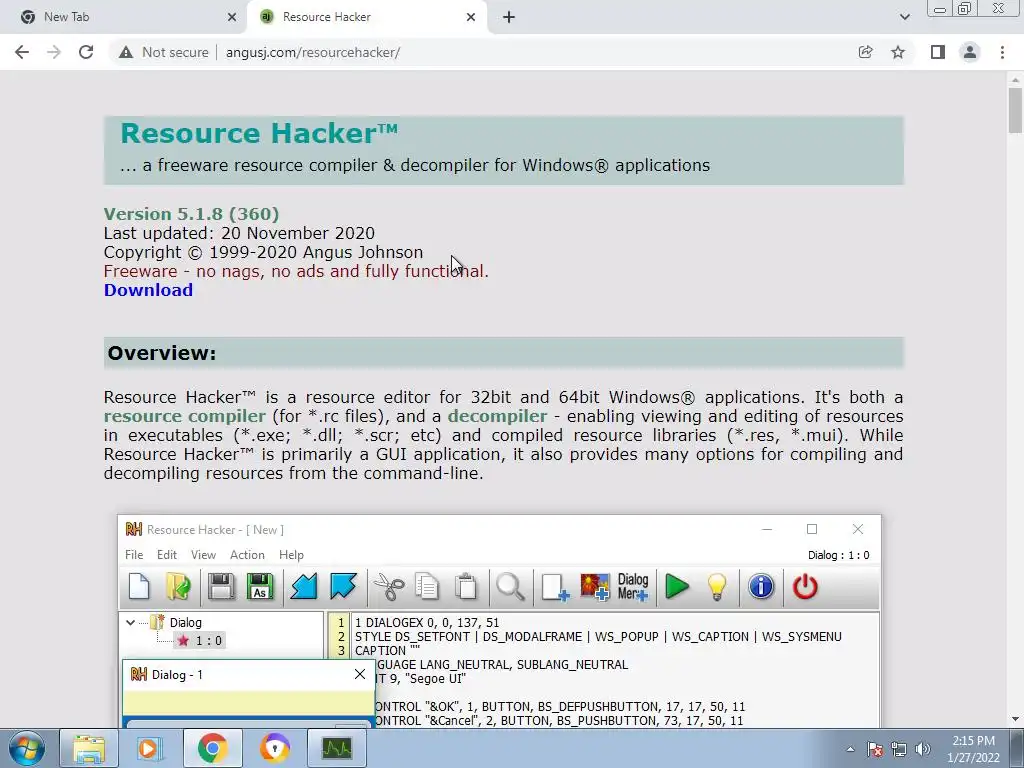Click the add new blank resource icon
Image resolution: width=1024 pixels, height=768 pixels.
(x=555, y=586)
